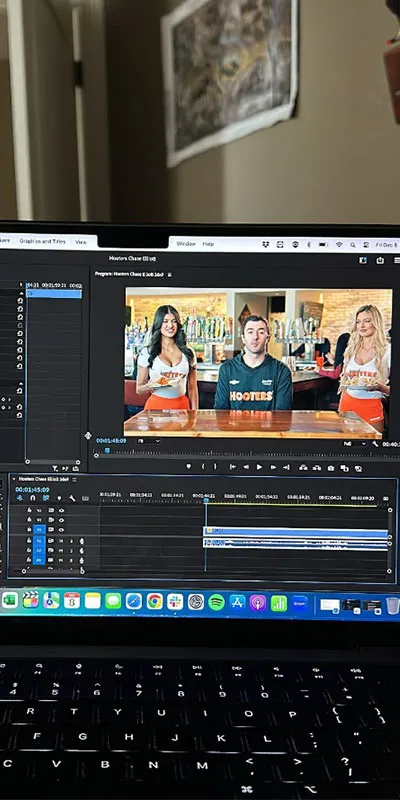Add a marker from timeline toolbar

[59, 498]
